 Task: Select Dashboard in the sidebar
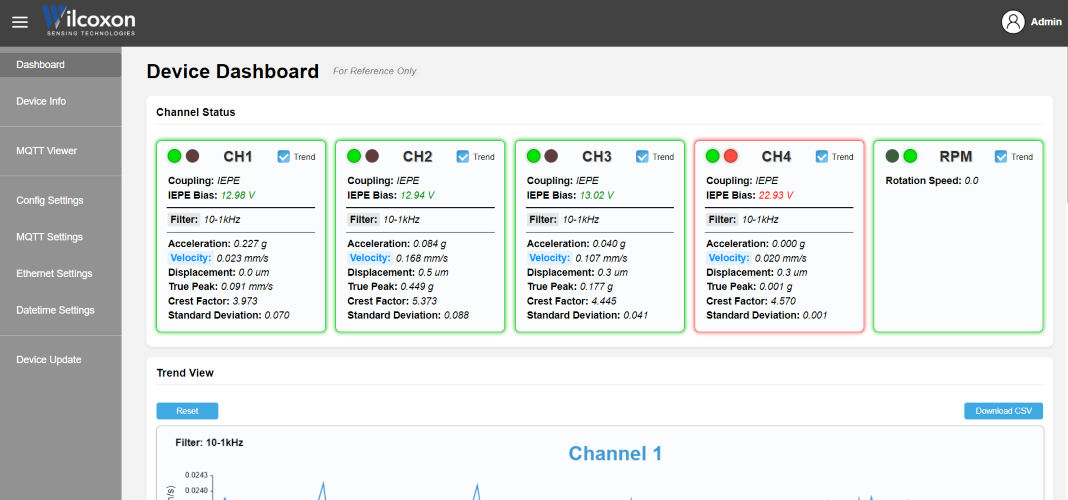coord(61,65)
